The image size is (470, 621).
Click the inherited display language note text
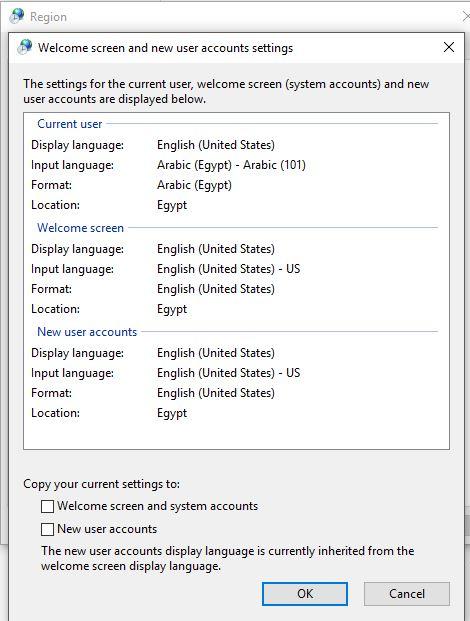point(228,558)
